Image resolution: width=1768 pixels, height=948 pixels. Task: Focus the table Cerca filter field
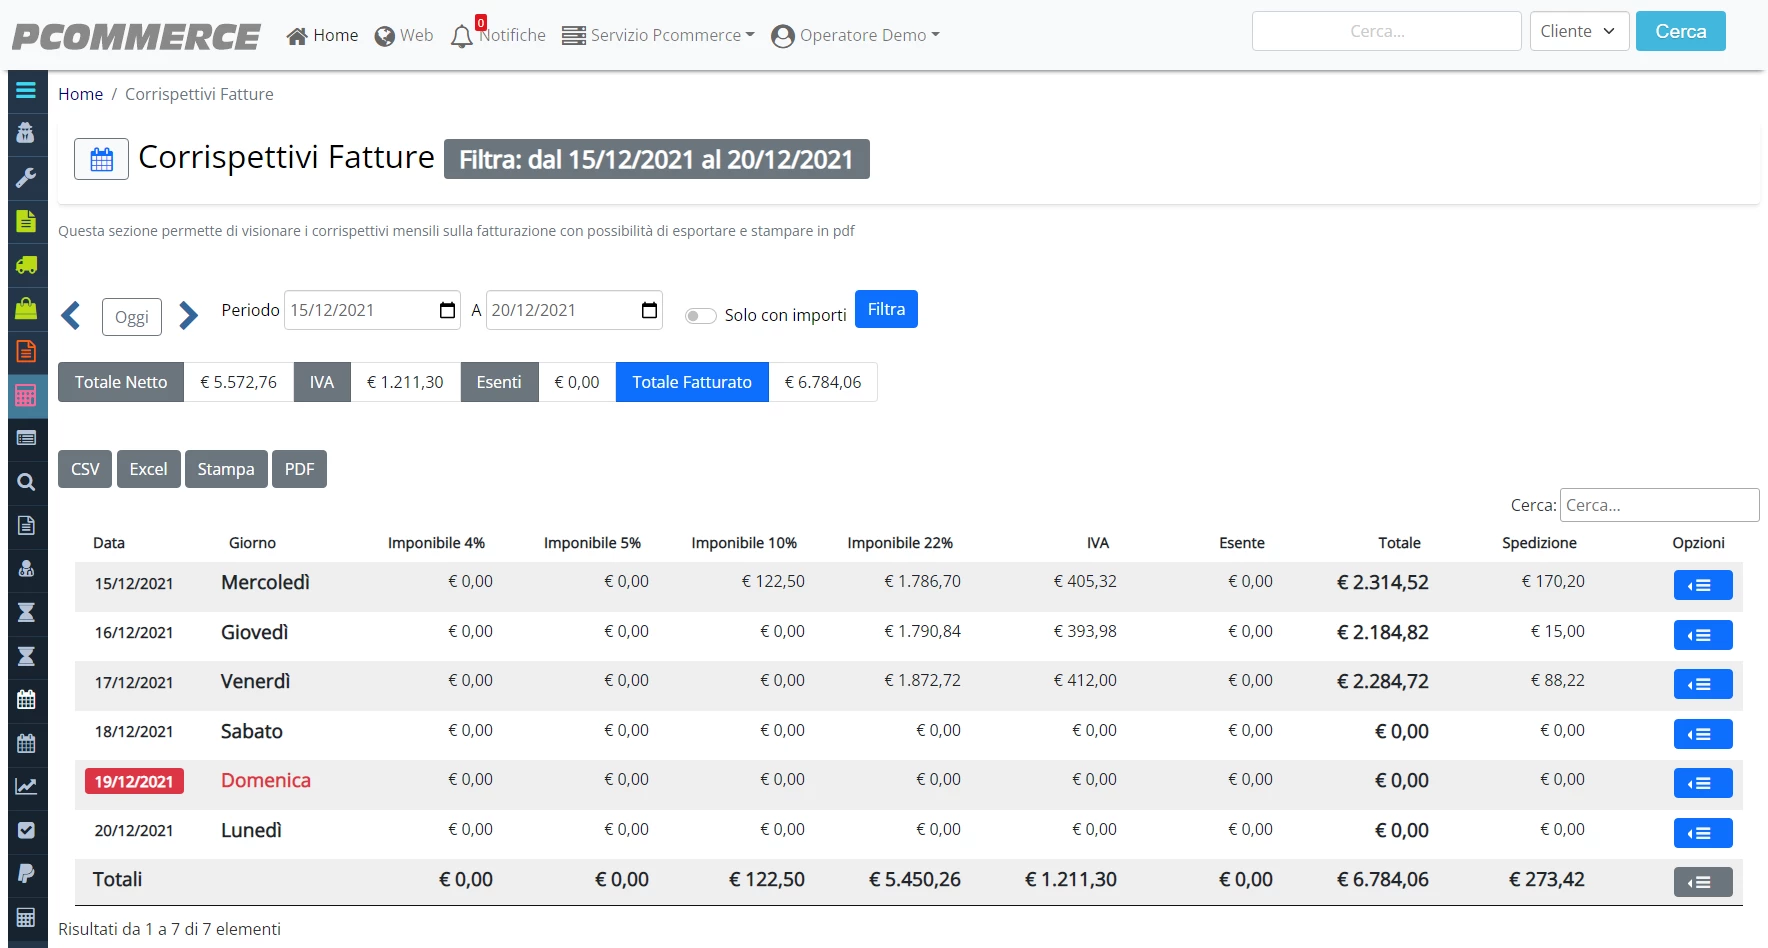pos(1659,505)
